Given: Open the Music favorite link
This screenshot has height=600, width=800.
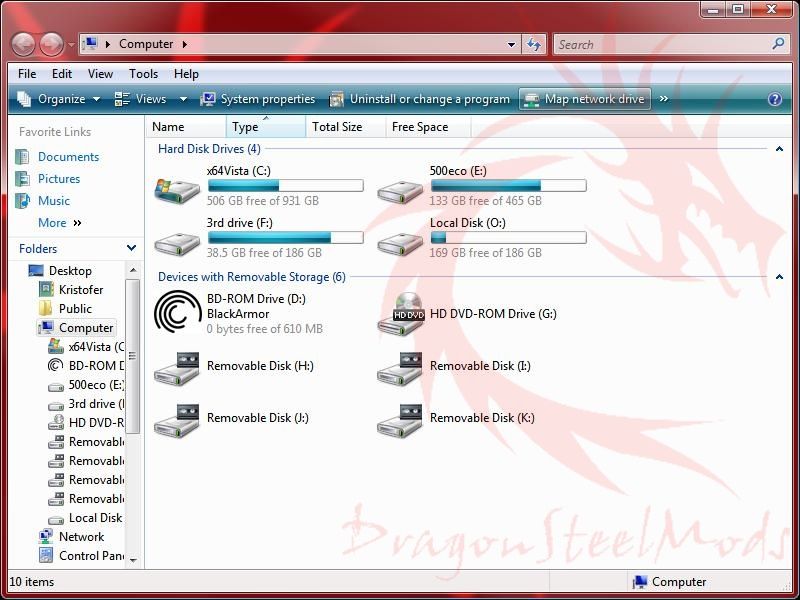Looking at the screenshot, I should click(x=54, y=201).
